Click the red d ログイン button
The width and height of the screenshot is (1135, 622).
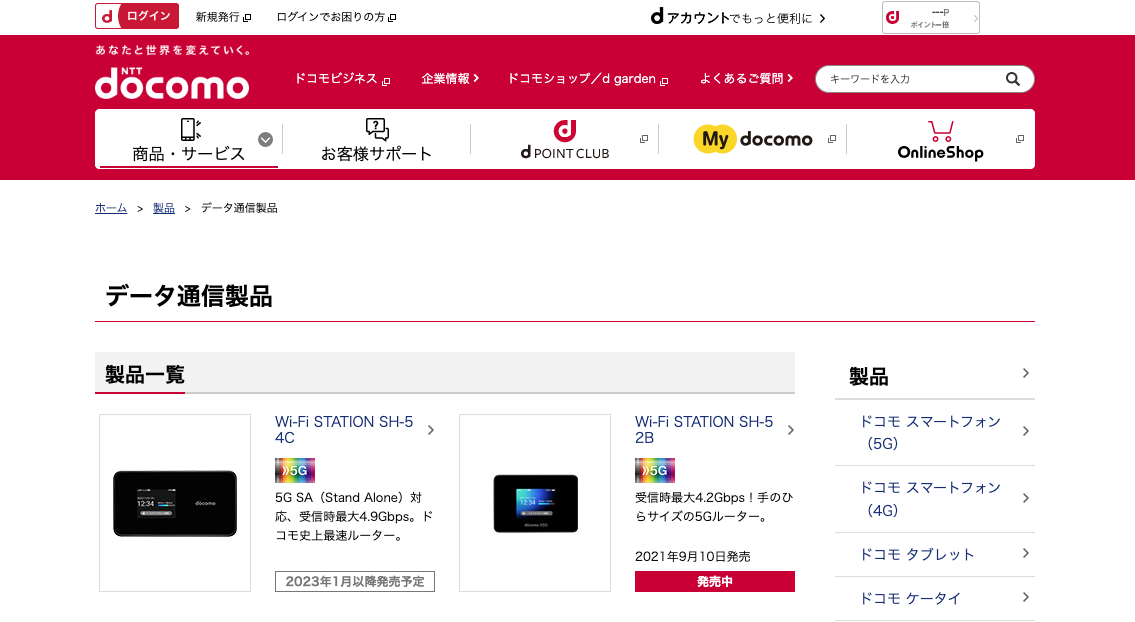click(137, 16)
